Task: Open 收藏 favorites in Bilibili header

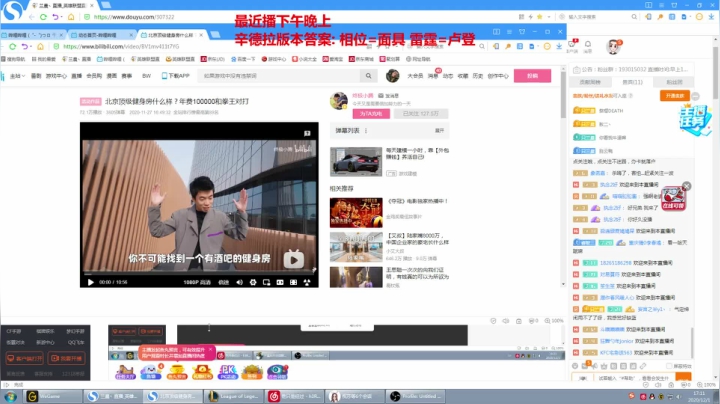Action: click(463, 76)
